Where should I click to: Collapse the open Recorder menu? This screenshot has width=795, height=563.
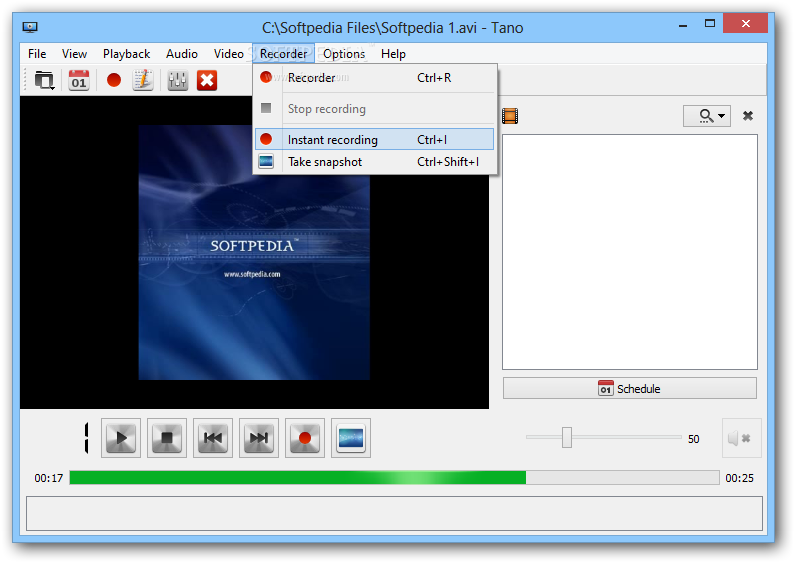283,54
